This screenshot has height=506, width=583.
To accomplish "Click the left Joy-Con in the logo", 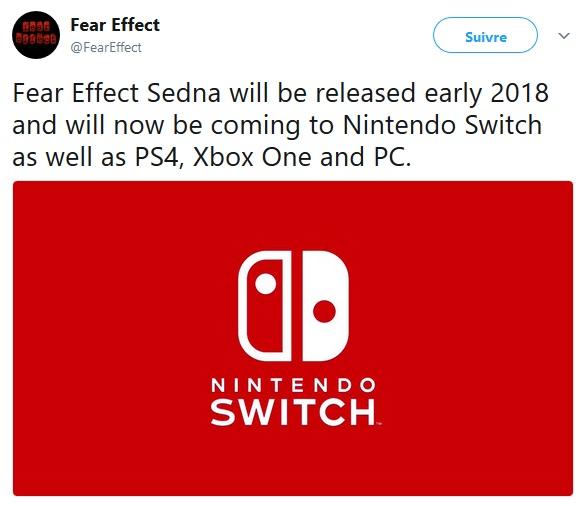I will pos(264,306).
